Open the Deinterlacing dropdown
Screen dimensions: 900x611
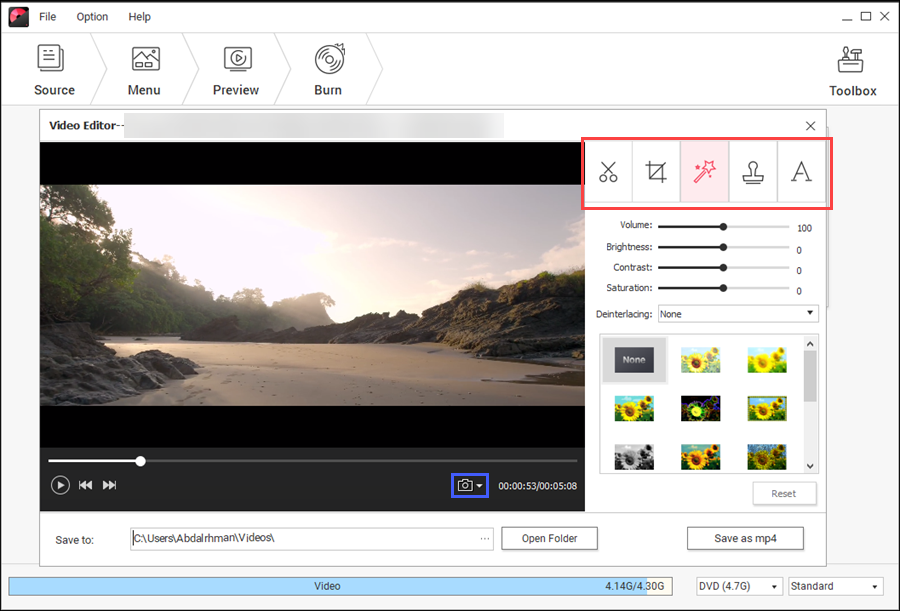(x=737, y=313)
